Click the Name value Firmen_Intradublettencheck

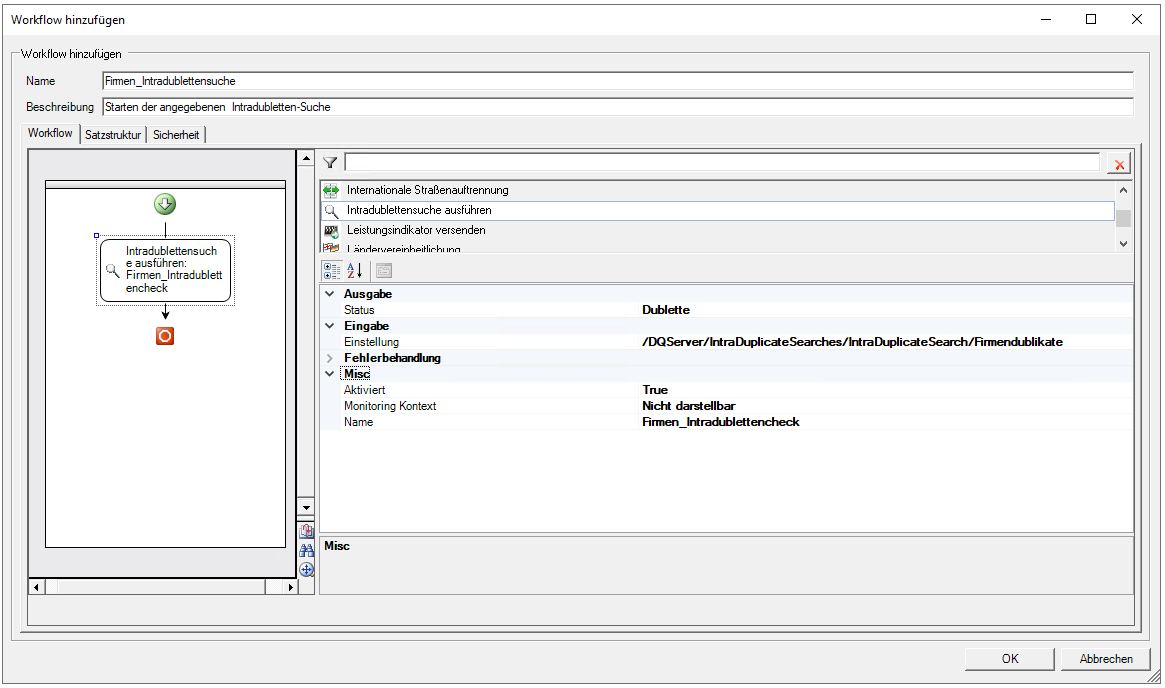coord(721,422)
